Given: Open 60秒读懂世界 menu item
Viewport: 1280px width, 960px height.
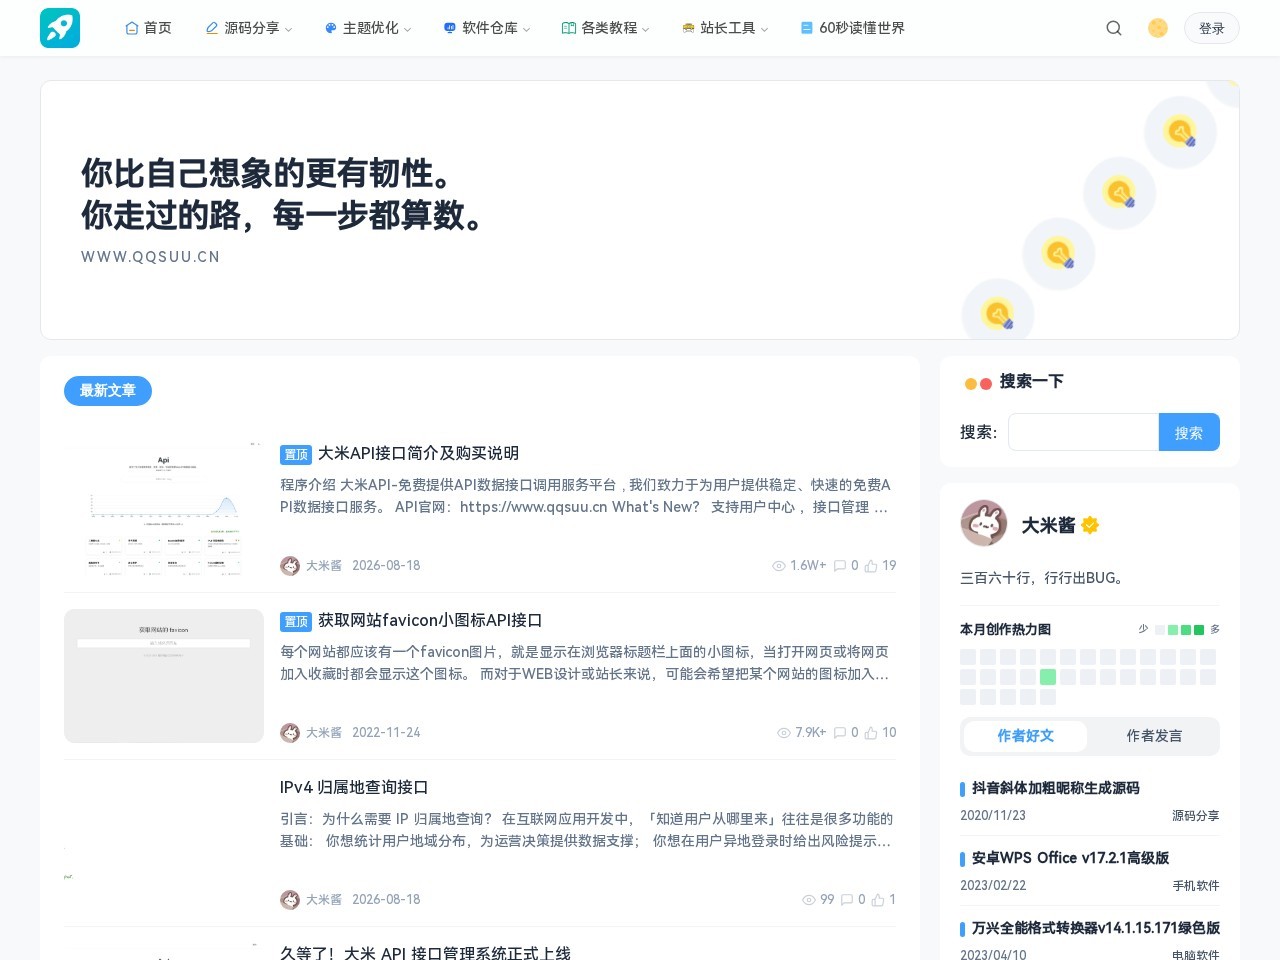Looking at the screenshot, I should 852,28.
